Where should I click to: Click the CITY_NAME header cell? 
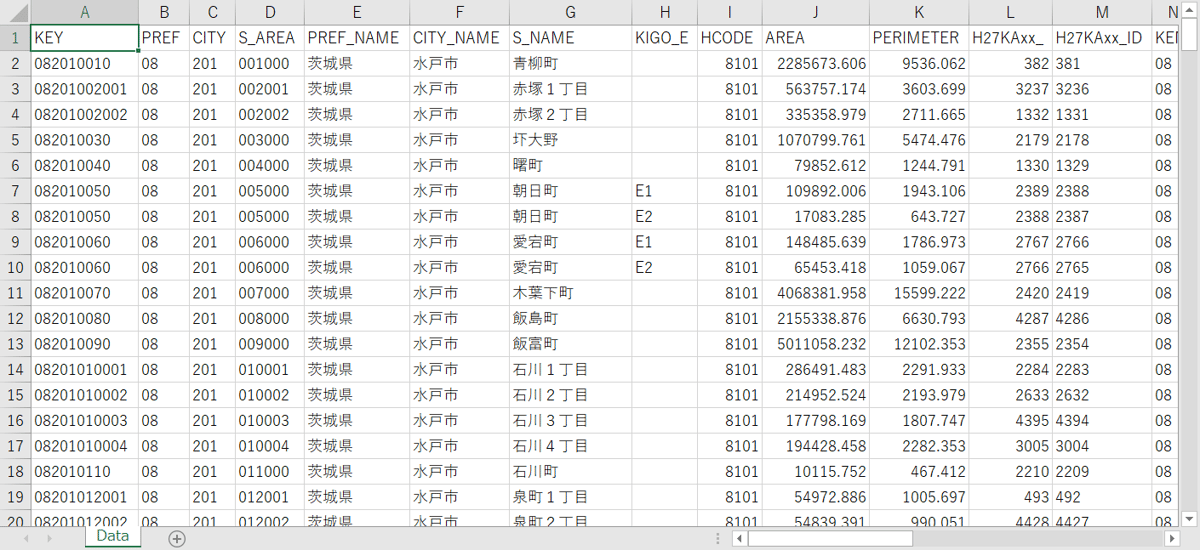(458, 38)
